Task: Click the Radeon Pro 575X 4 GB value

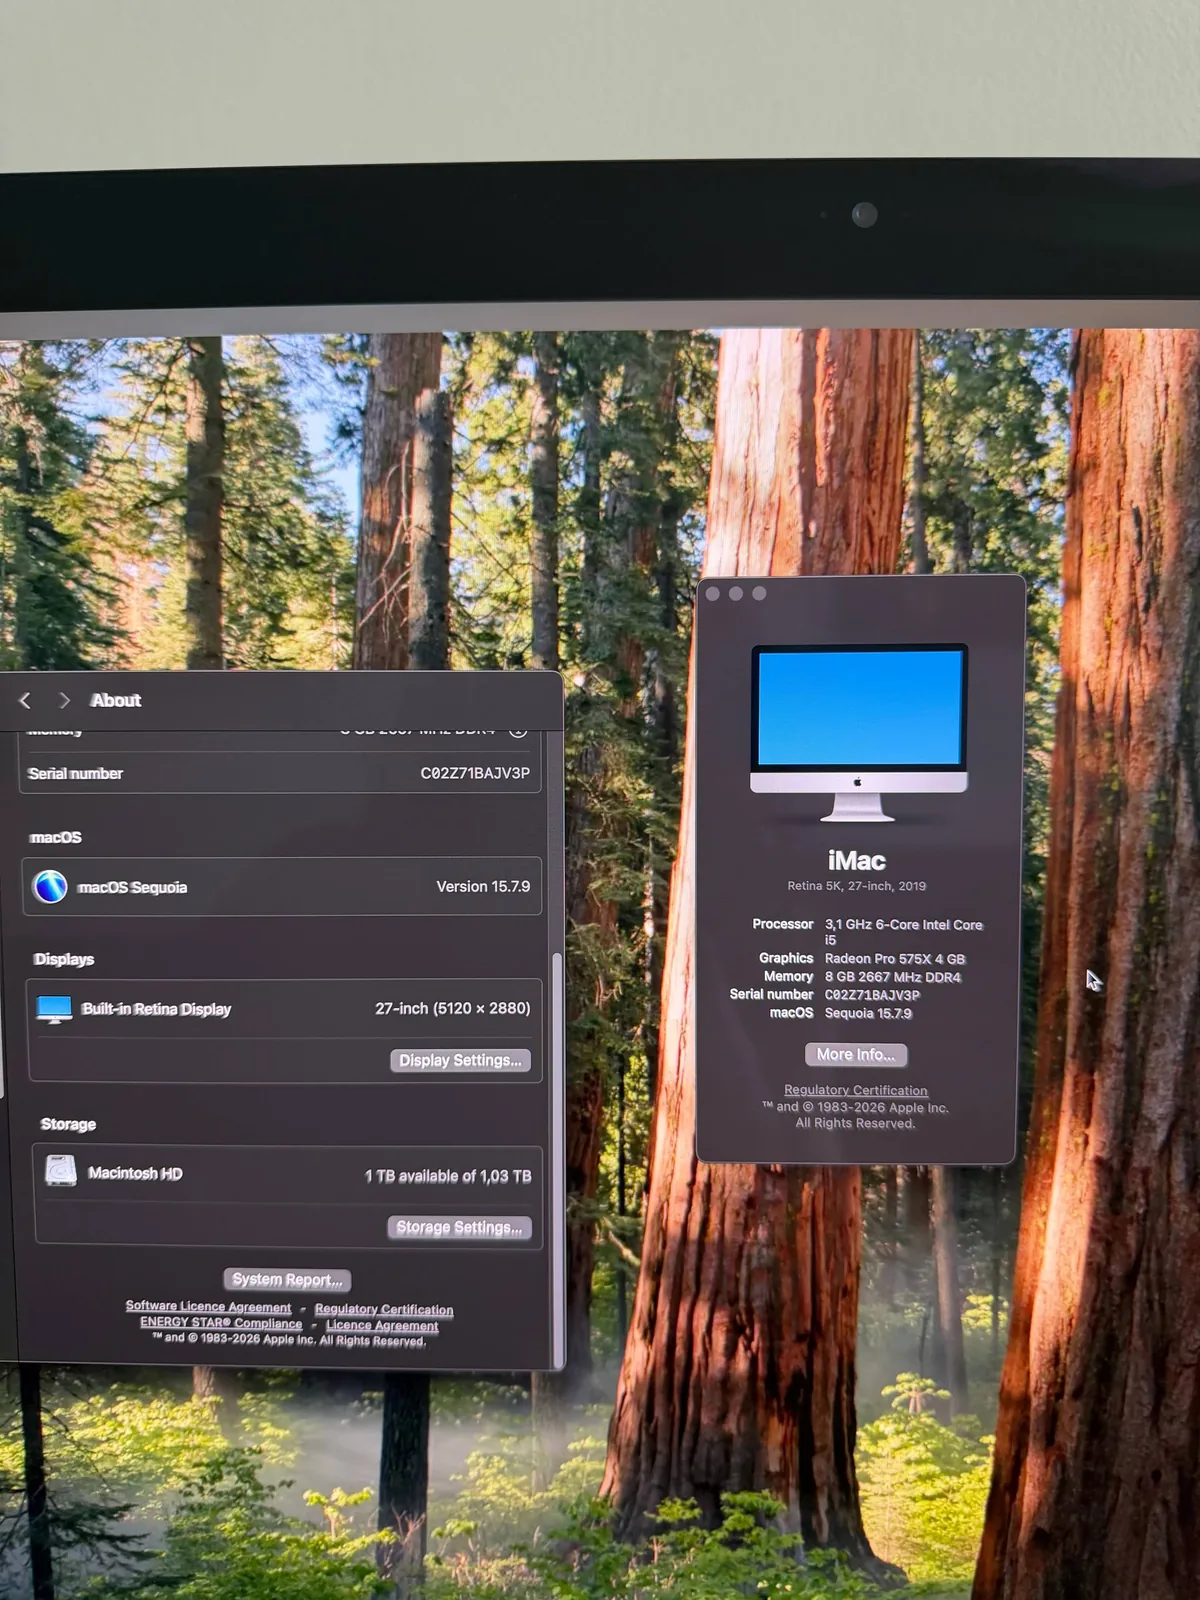Action: click(895, 959)
